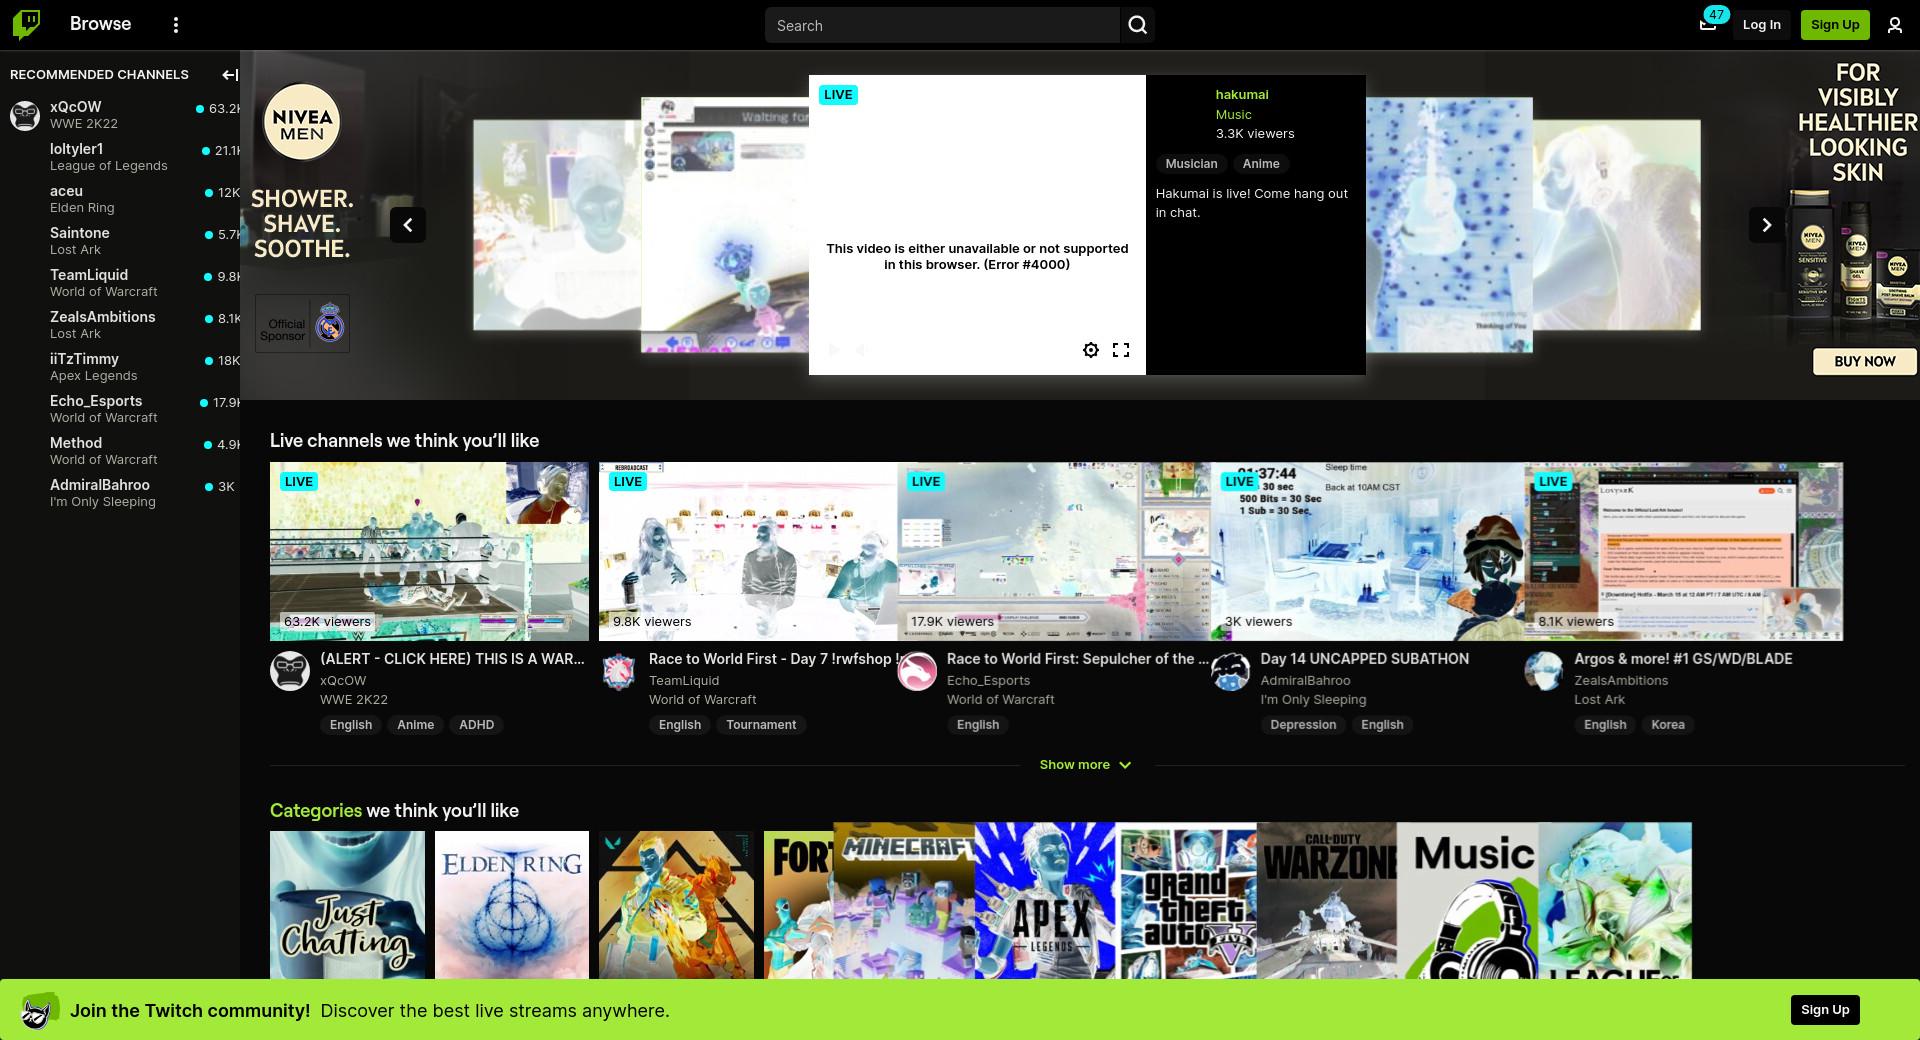
Task: Open Elden Ring category cover
Action: [512, 905]
